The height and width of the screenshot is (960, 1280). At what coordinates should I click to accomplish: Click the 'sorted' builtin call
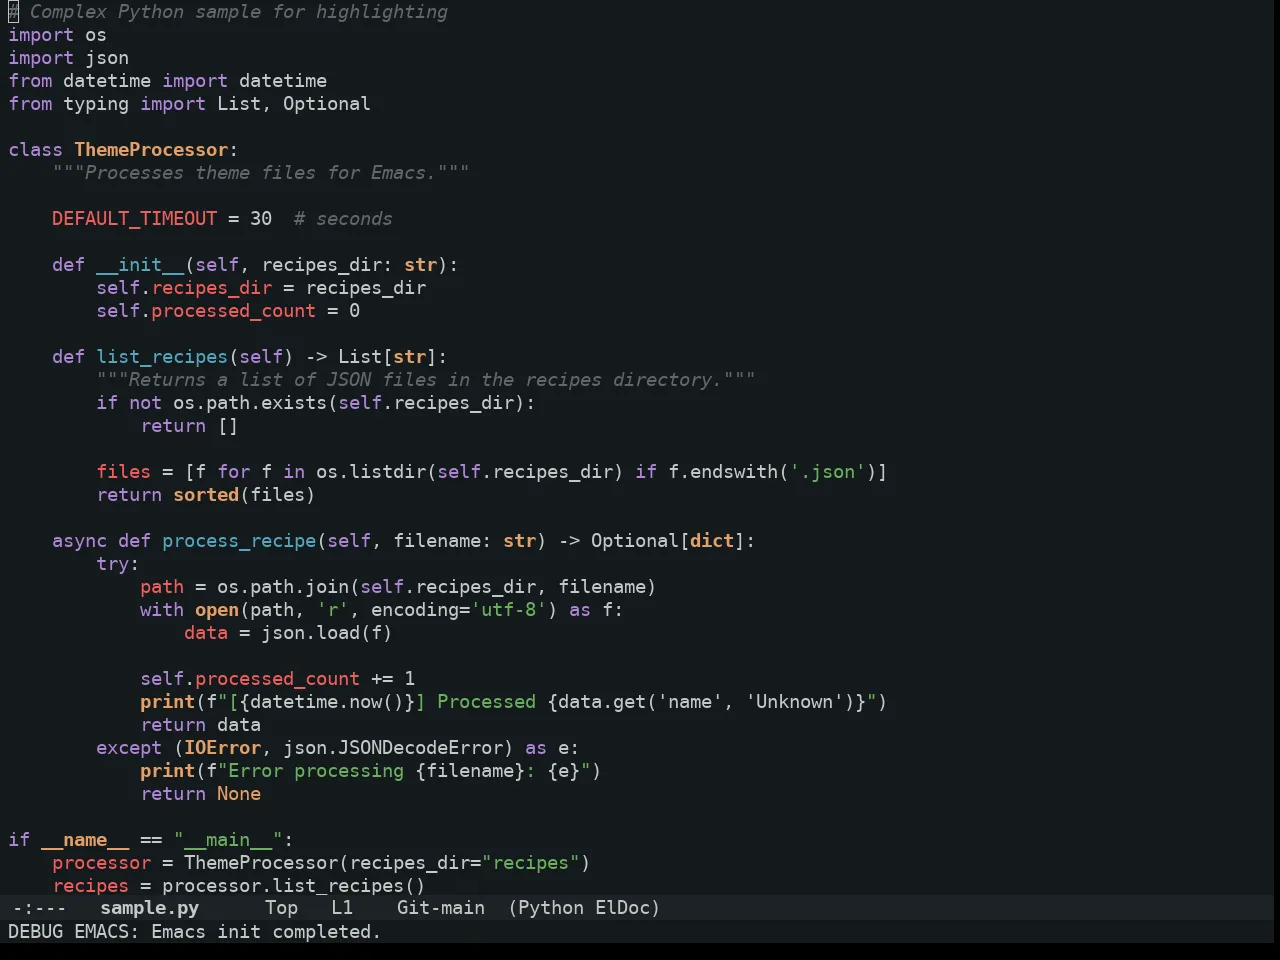coord(206,495)
